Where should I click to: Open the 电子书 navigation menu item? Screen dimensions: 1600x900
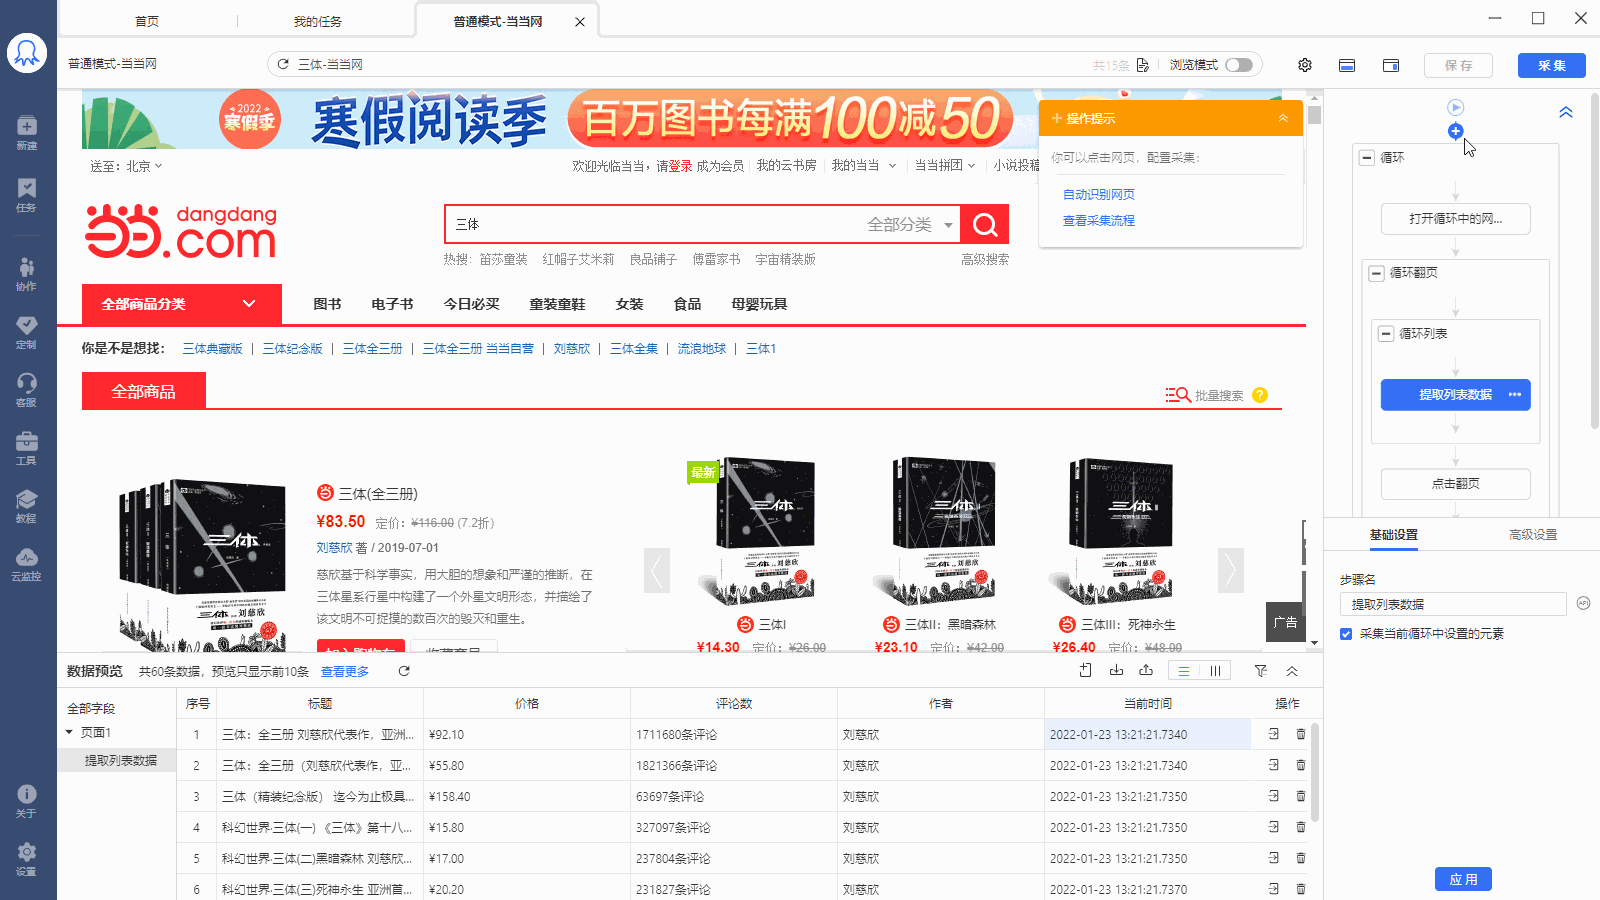[392, 304]
